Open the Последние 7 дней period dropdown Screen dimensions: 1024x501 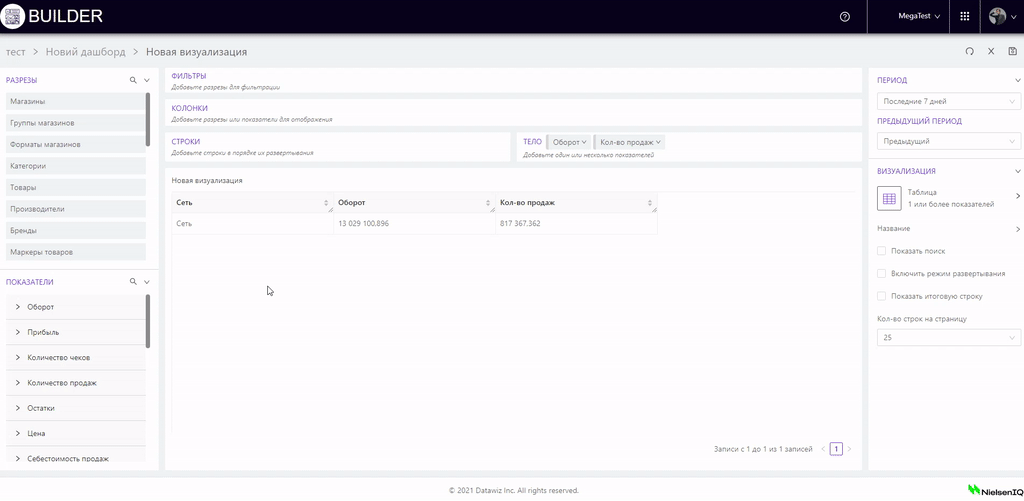coord(947,102)
